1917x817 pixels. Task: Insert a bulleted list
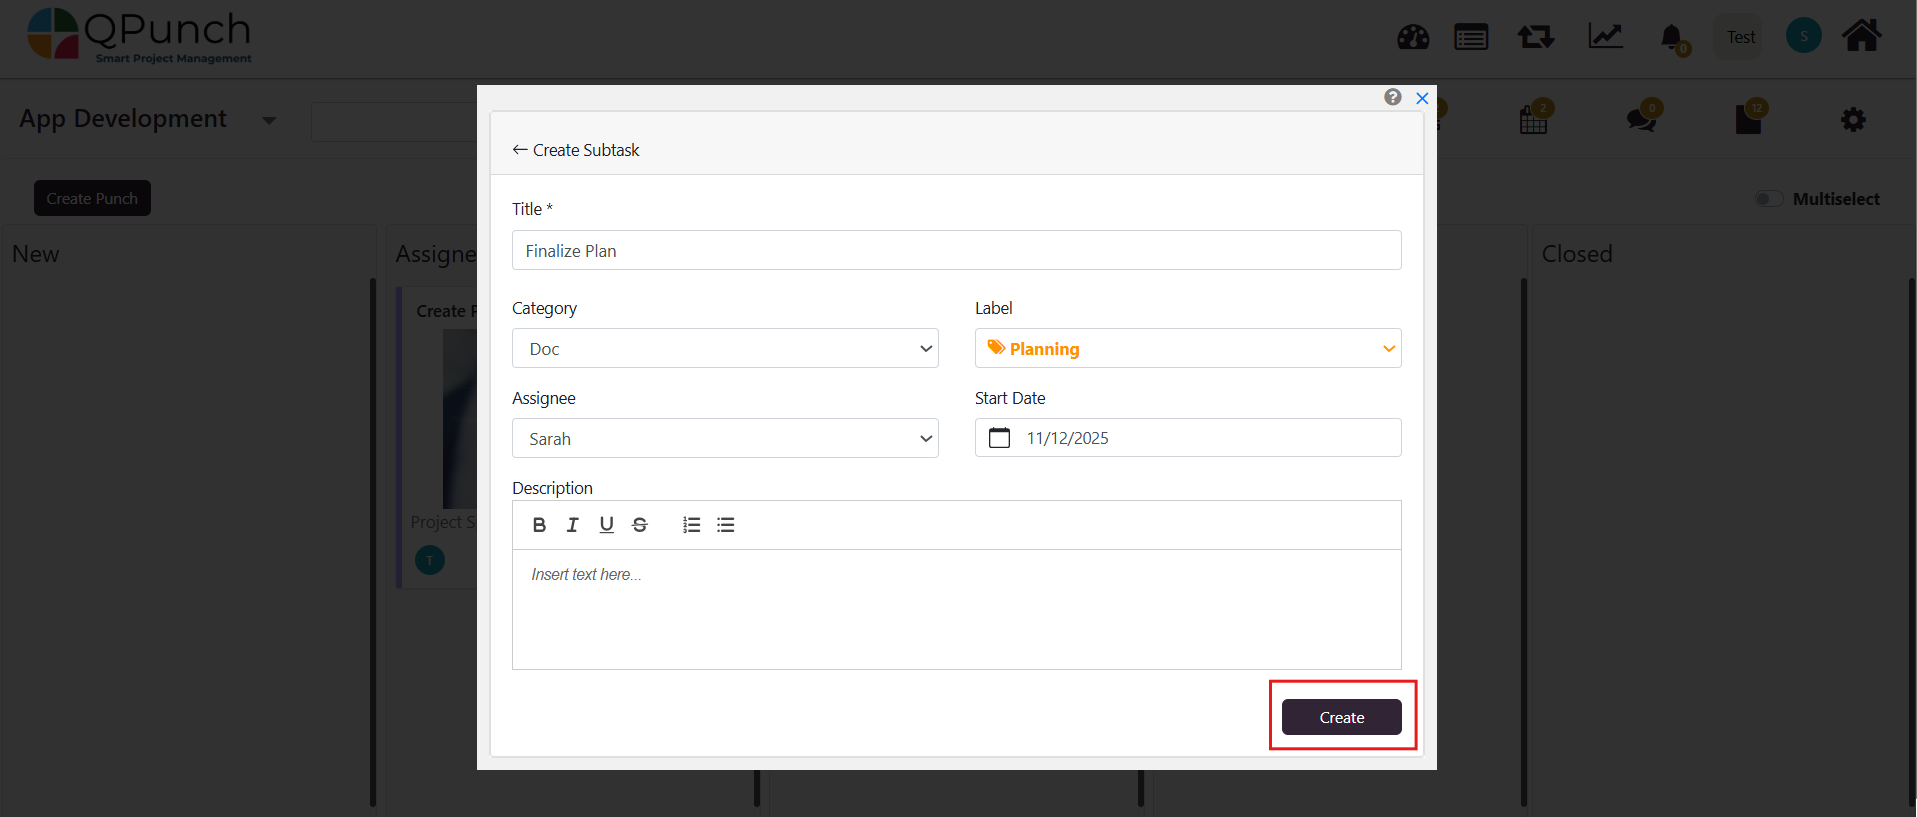[x=726, y=525]
